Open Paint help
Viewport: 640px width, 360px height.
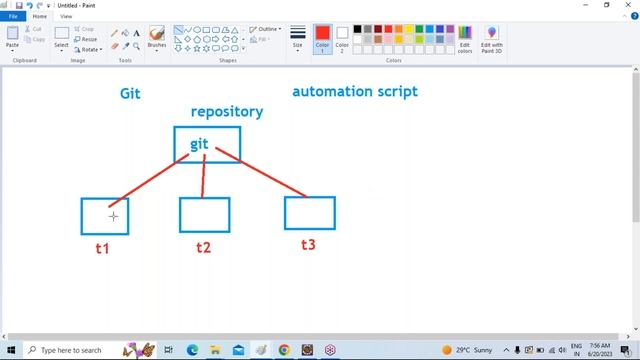coord(635,16)
